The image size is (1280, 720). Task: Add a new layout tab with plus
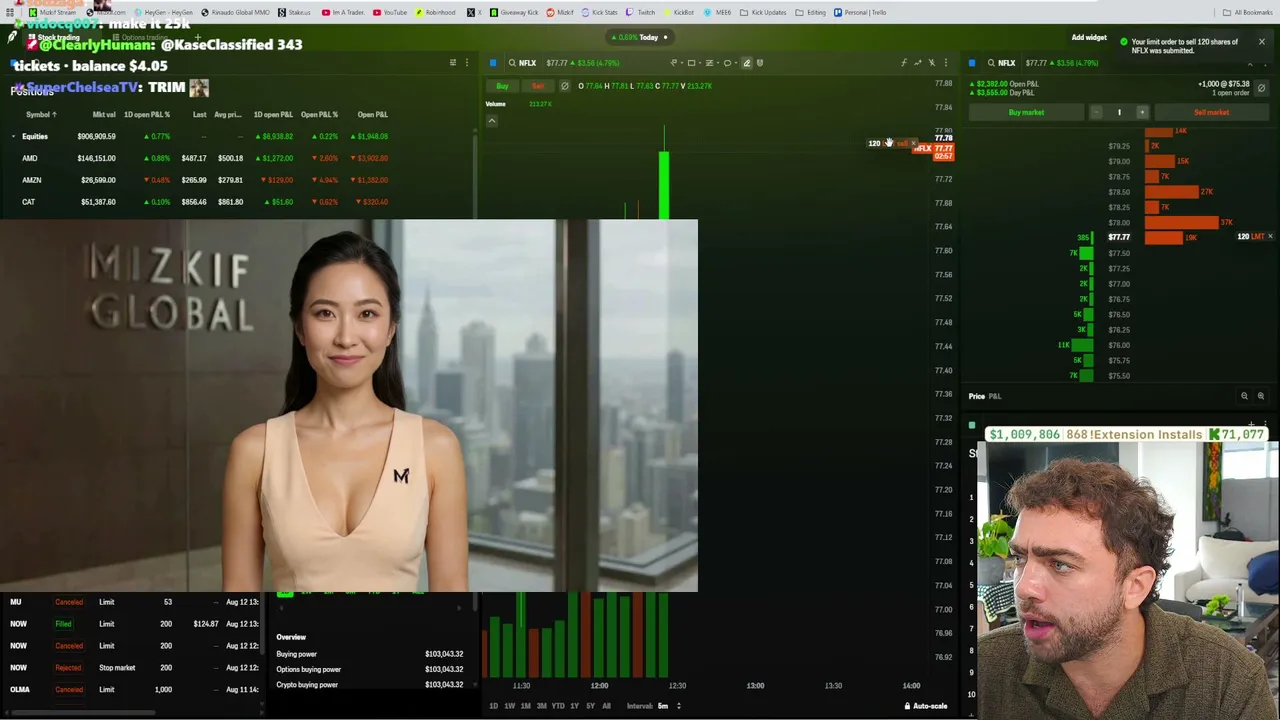(x=197, y=37)
